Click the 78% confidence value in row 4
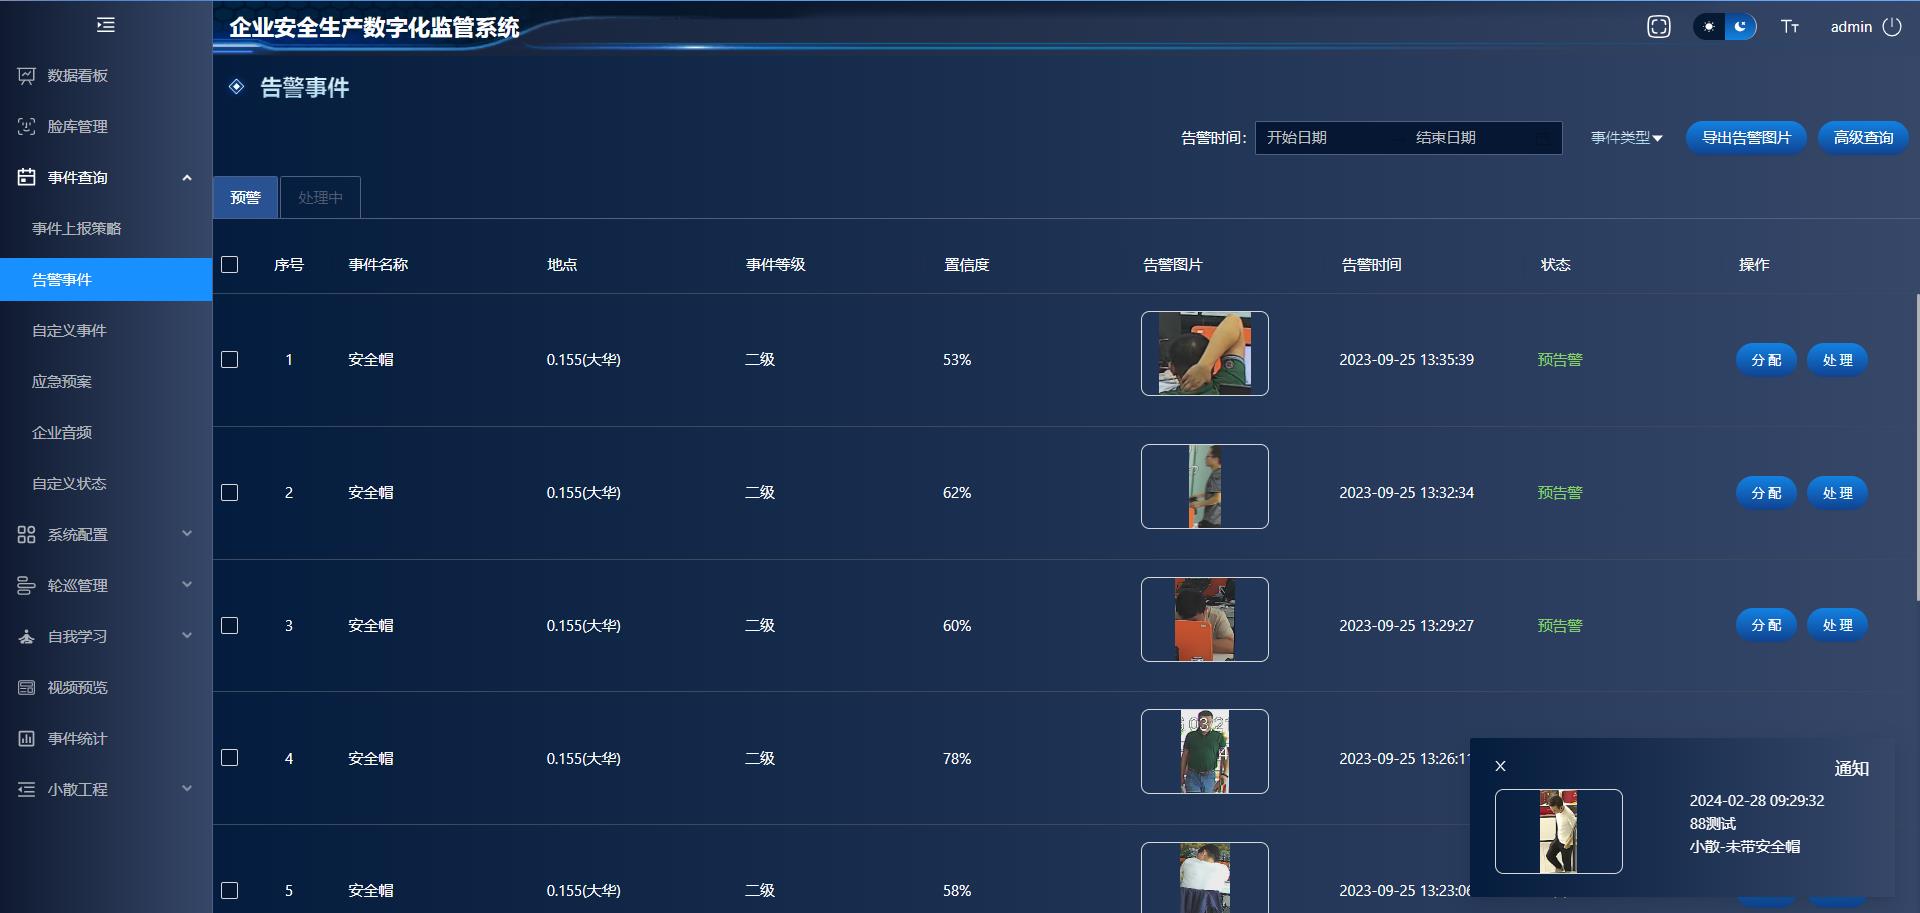This screenshot has width=1920, height=913. point(957,759)
